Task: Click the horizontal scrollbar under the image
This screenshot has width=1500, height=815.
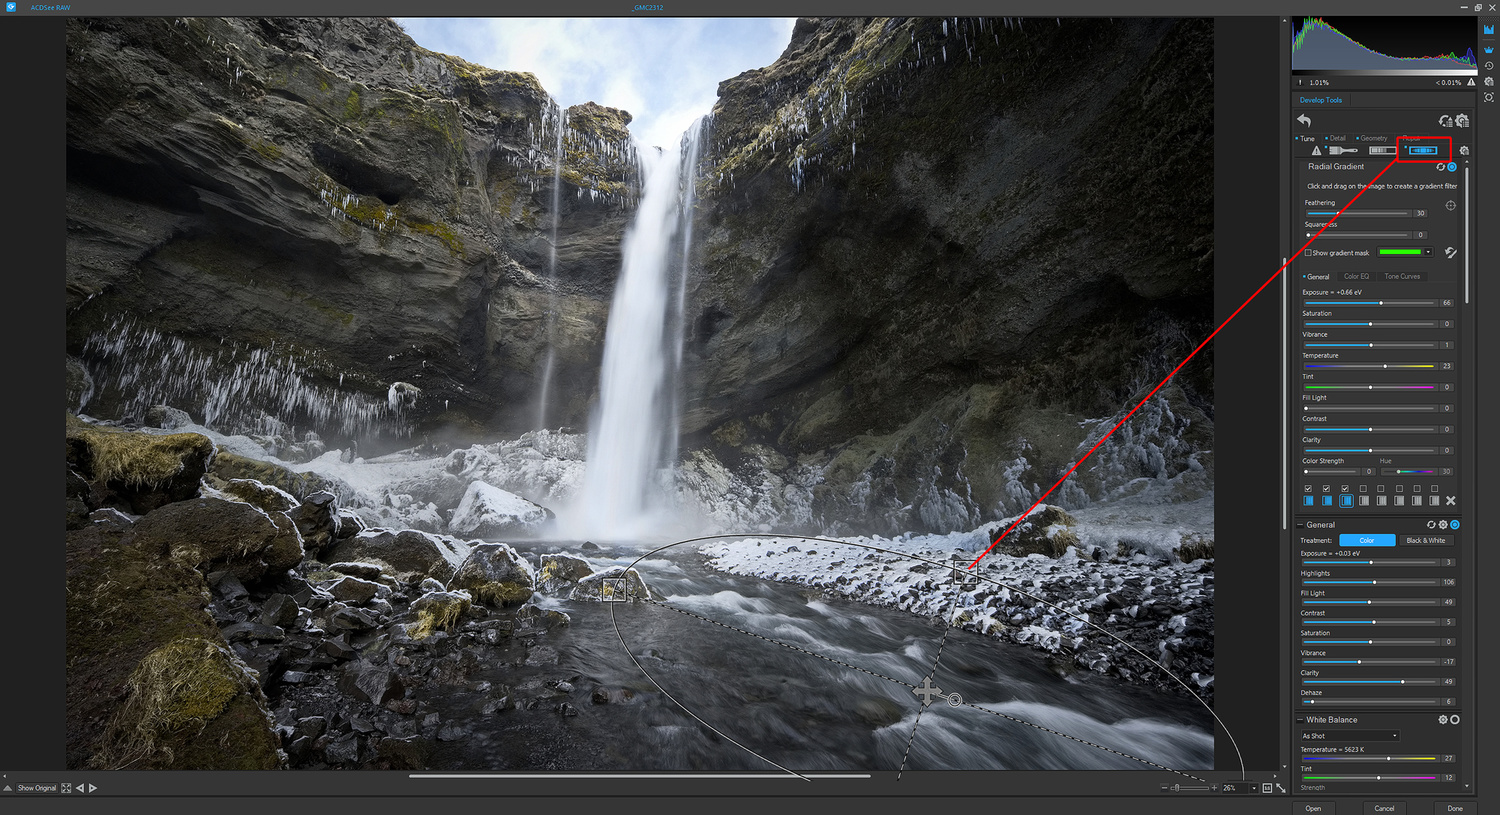Action: tap(639, 776)
